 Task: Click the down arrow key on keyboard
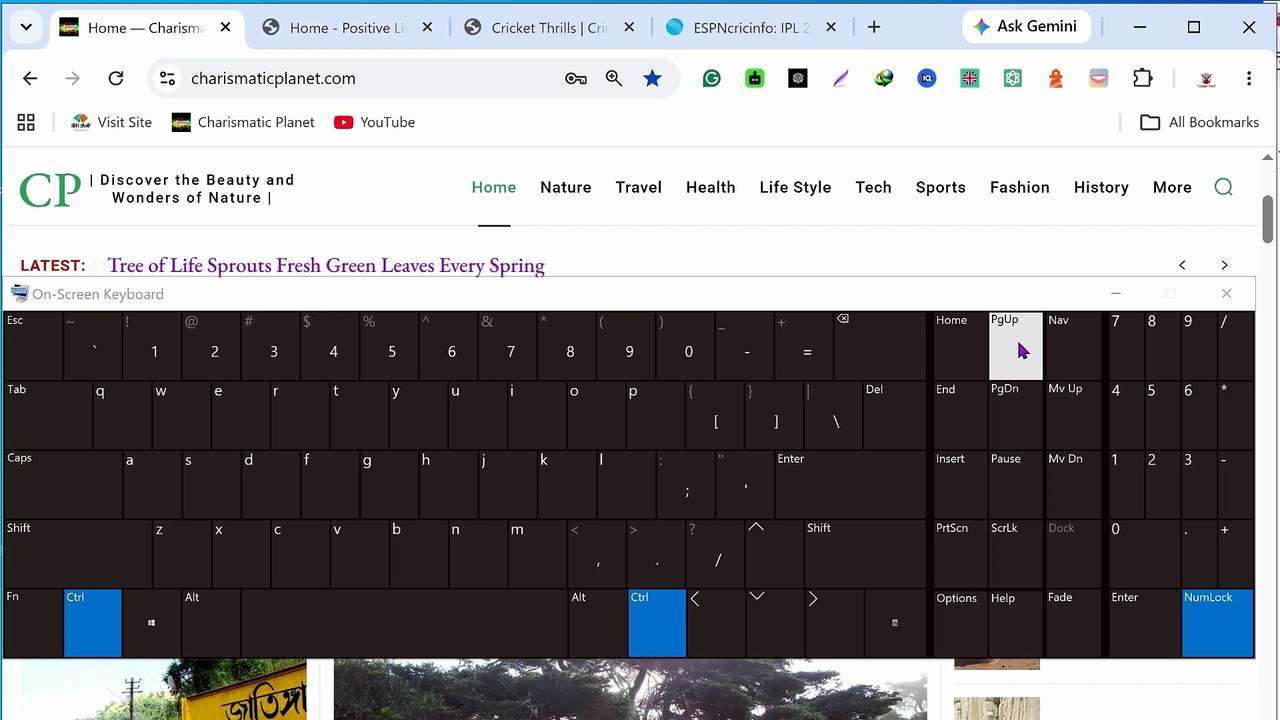click(774, 623)
